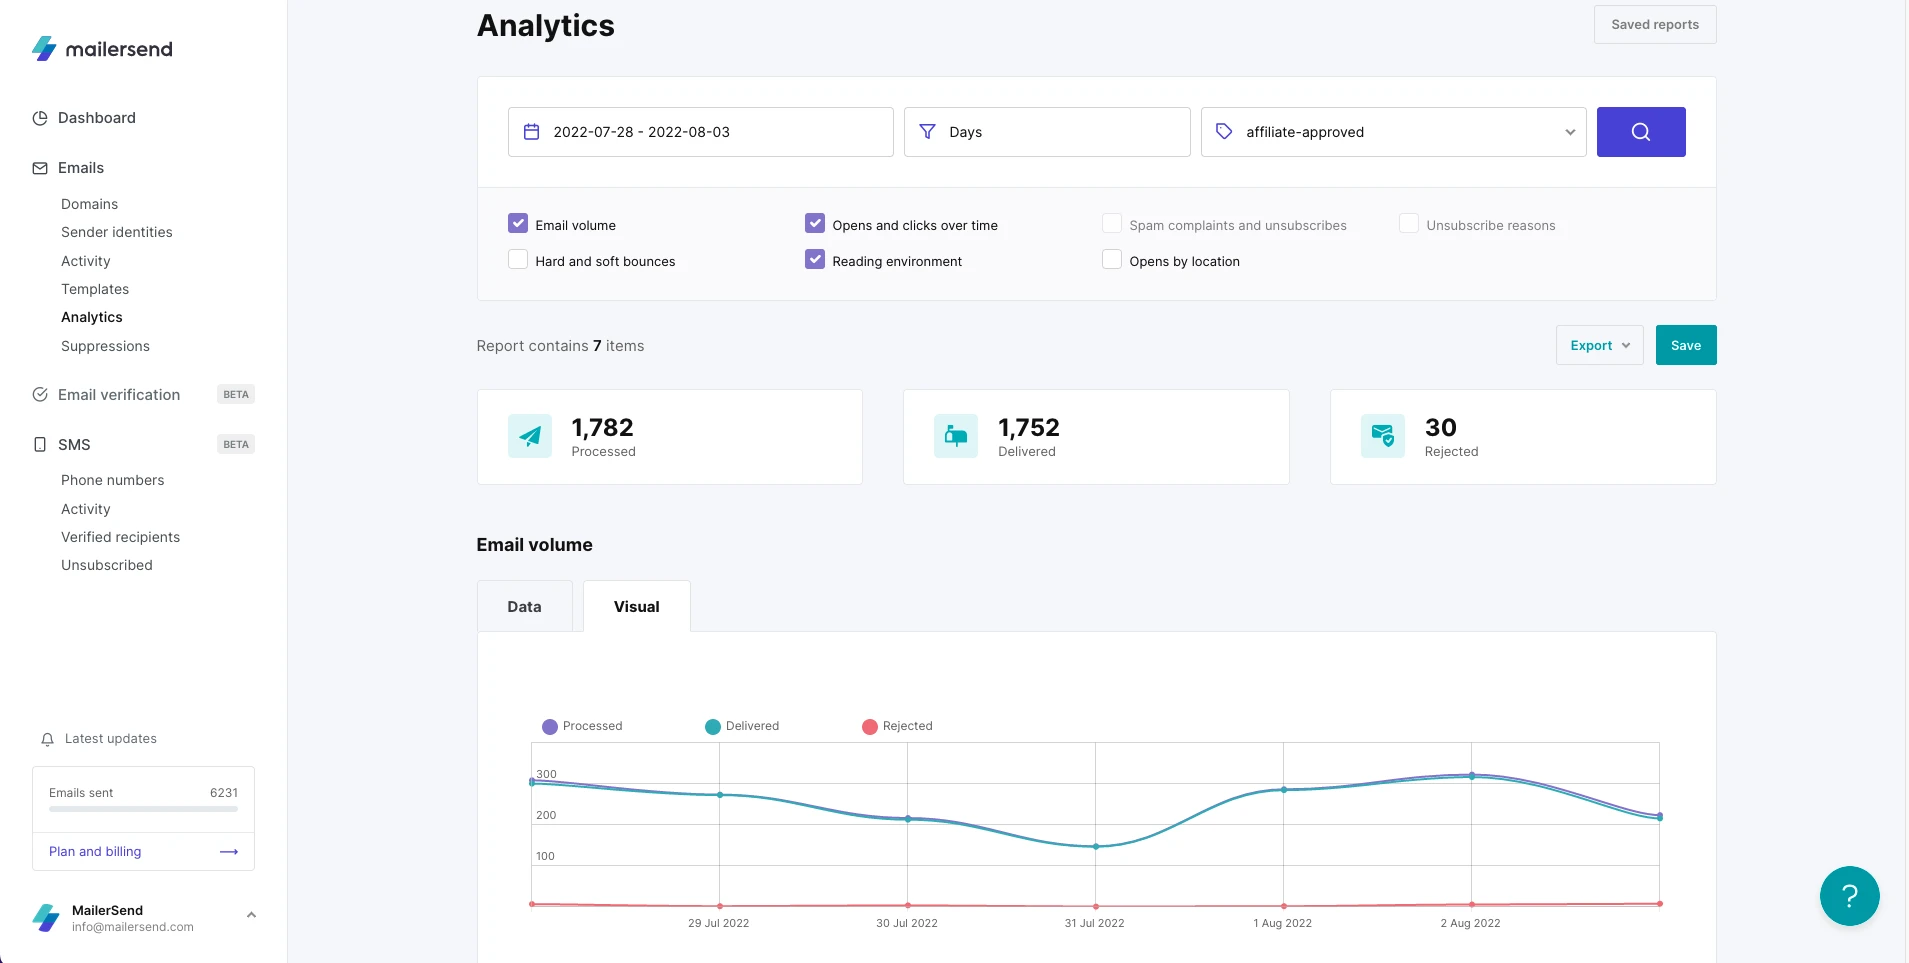This screenshot has height=963, width=1909.
Task: Enable the Hard and soft bounces checkbox
Action: pyautogui.click(x=518, y=260)
